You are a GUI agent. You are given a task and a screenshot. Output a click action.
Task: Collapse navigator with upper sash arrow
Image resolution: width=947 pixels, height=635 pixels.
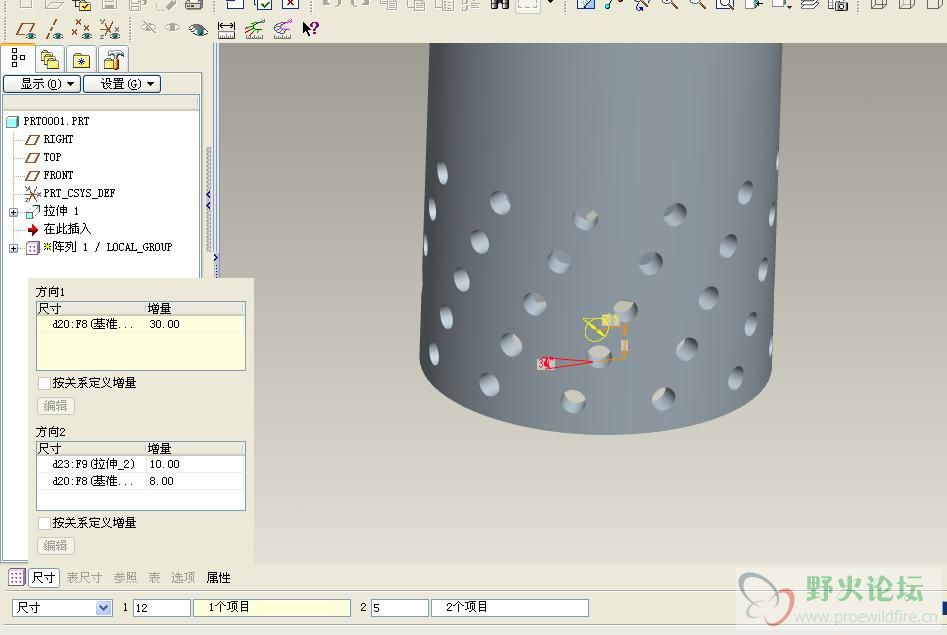208,195
